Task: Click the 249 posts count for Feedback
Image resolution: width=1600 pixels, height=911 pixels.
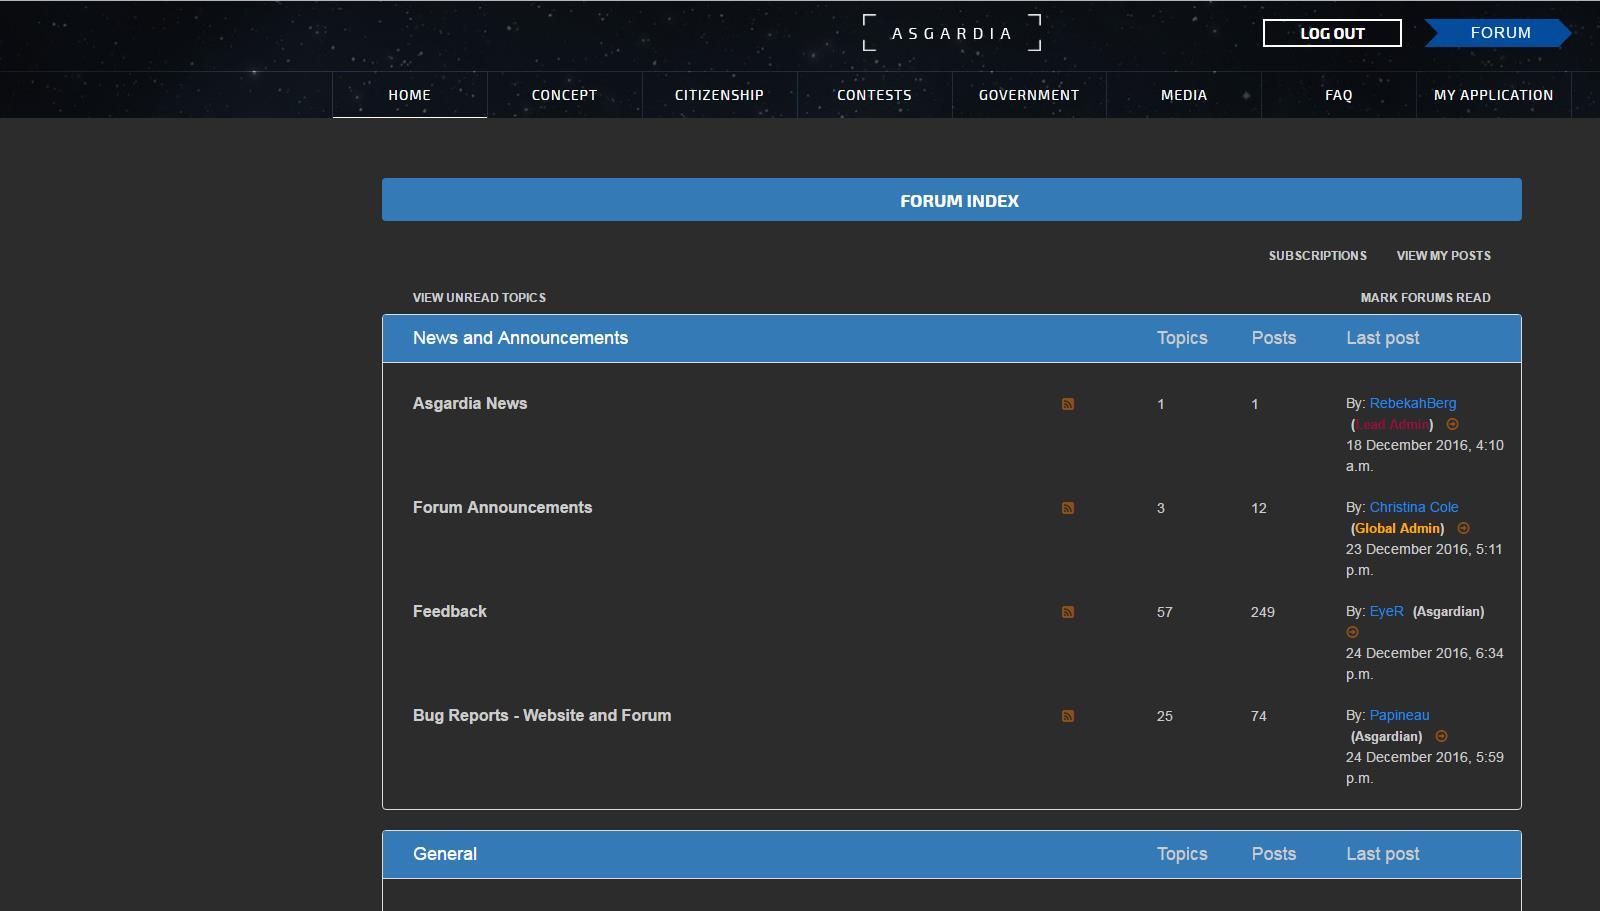Action: coord(1262,612)
